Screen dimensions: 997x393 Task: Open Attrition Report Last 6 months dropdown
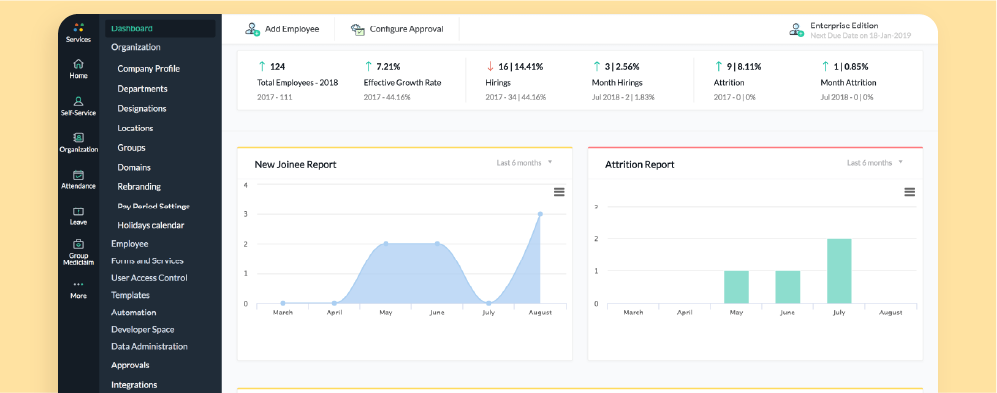[x=875, y=163]
